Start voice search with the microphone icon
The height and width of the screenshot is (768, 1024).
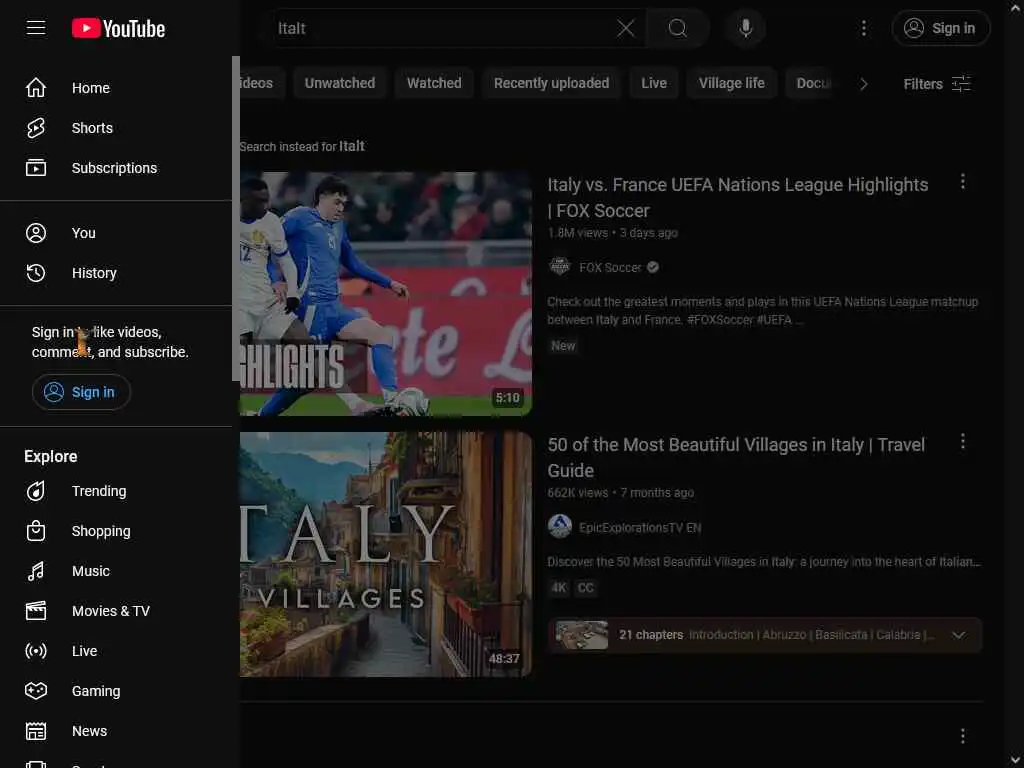pos(745,28)
